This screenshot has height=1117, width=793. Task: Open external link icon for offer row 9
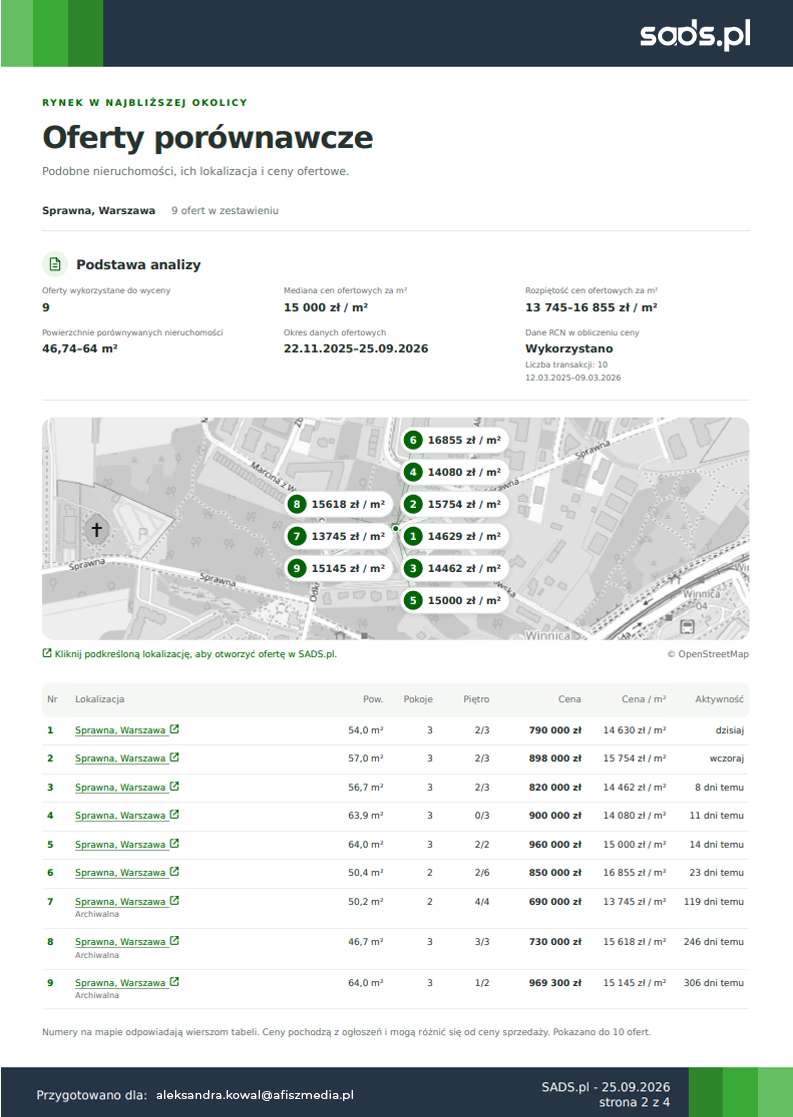tap(175, 982)
